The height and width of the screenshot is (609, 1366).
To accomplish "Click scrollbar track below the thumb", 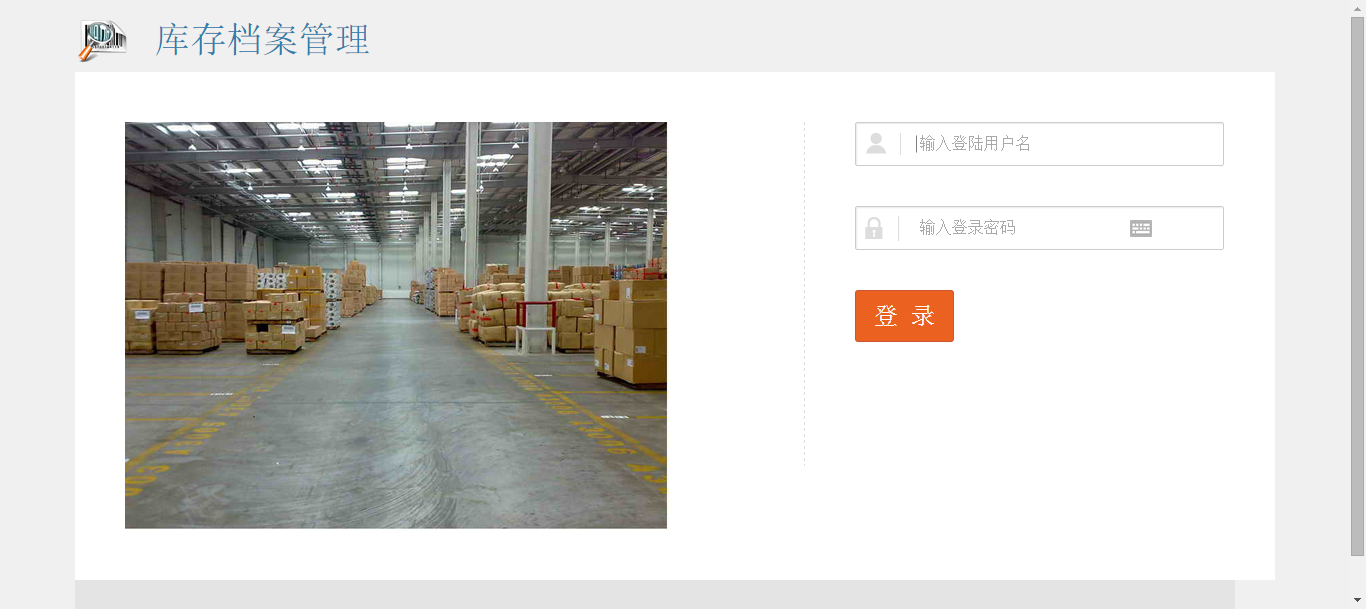I will (1357, 574).
